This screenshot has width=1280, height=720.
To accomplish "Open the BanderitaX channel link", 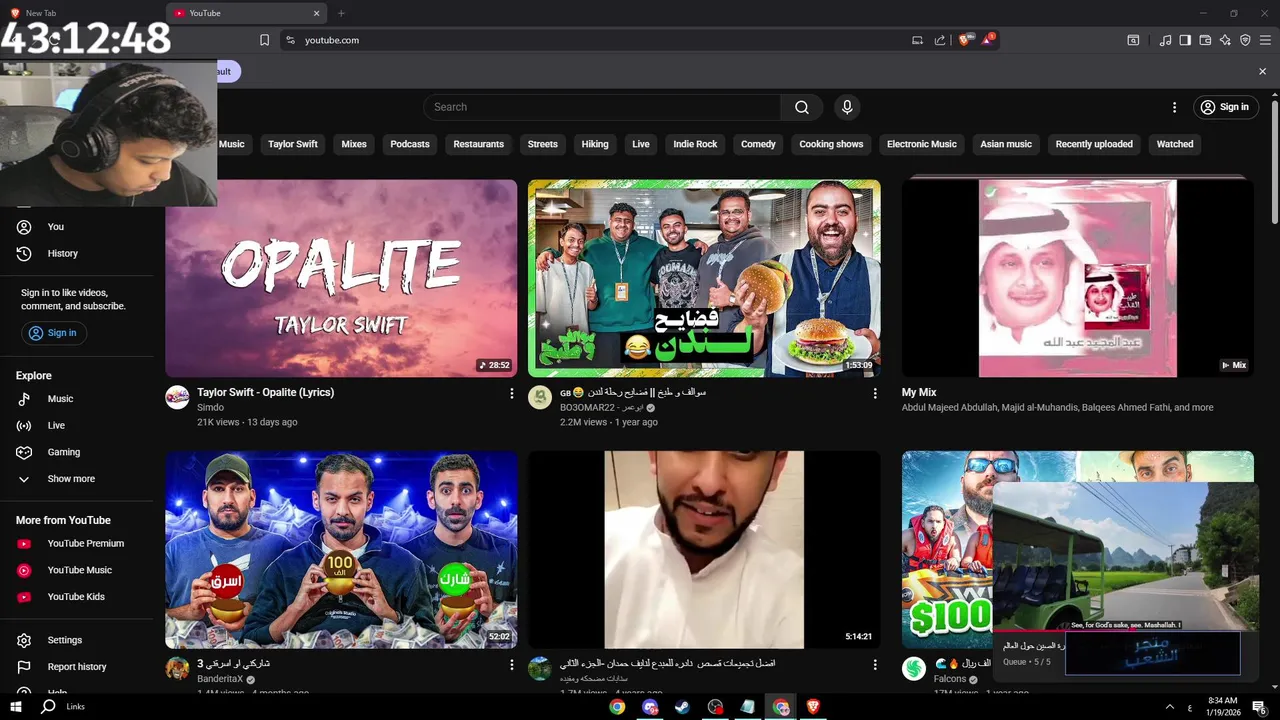I will click(220, 679).
